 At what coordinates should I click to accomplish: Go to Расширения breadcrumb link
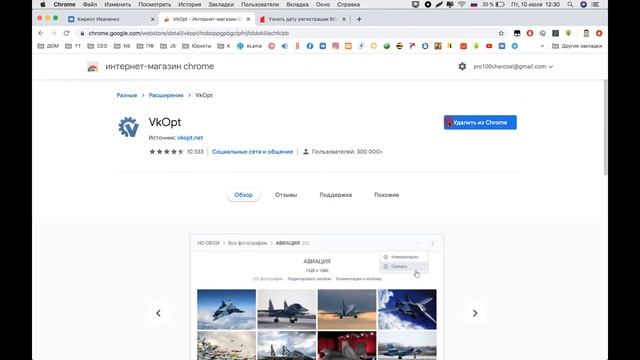click(166, 95)
